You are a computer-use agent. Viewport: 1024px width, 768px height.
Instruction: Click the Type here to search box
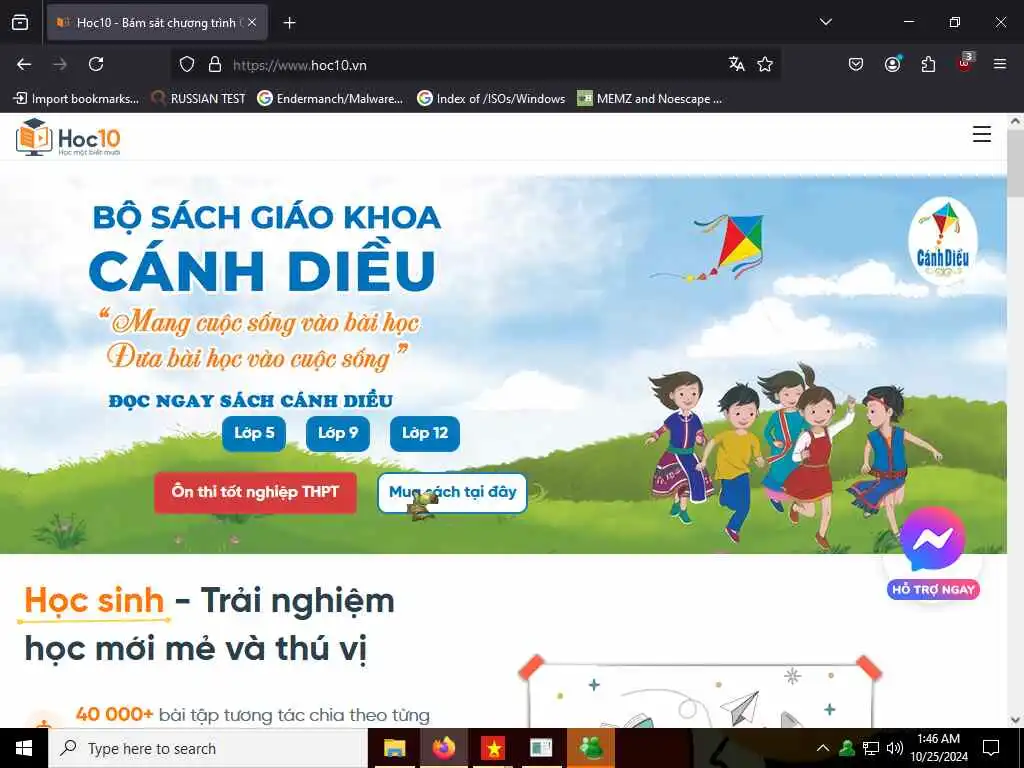tap(208, 748)
